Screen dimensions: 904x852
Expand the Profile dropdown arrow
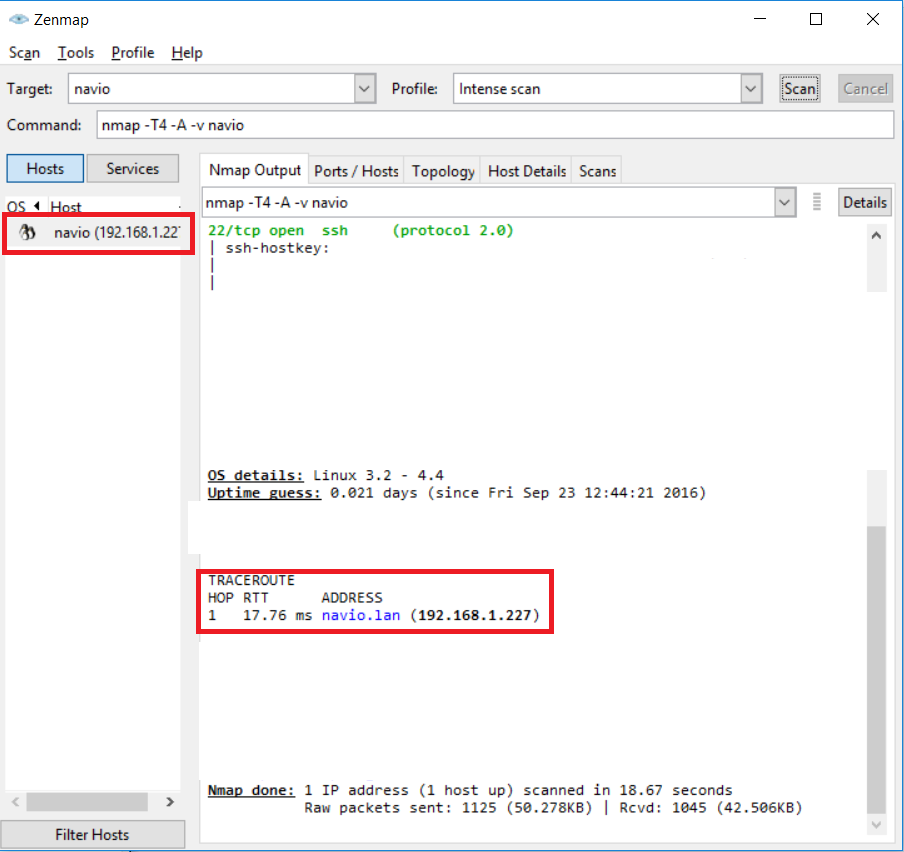pyautogui.click(x=751, y=89)
